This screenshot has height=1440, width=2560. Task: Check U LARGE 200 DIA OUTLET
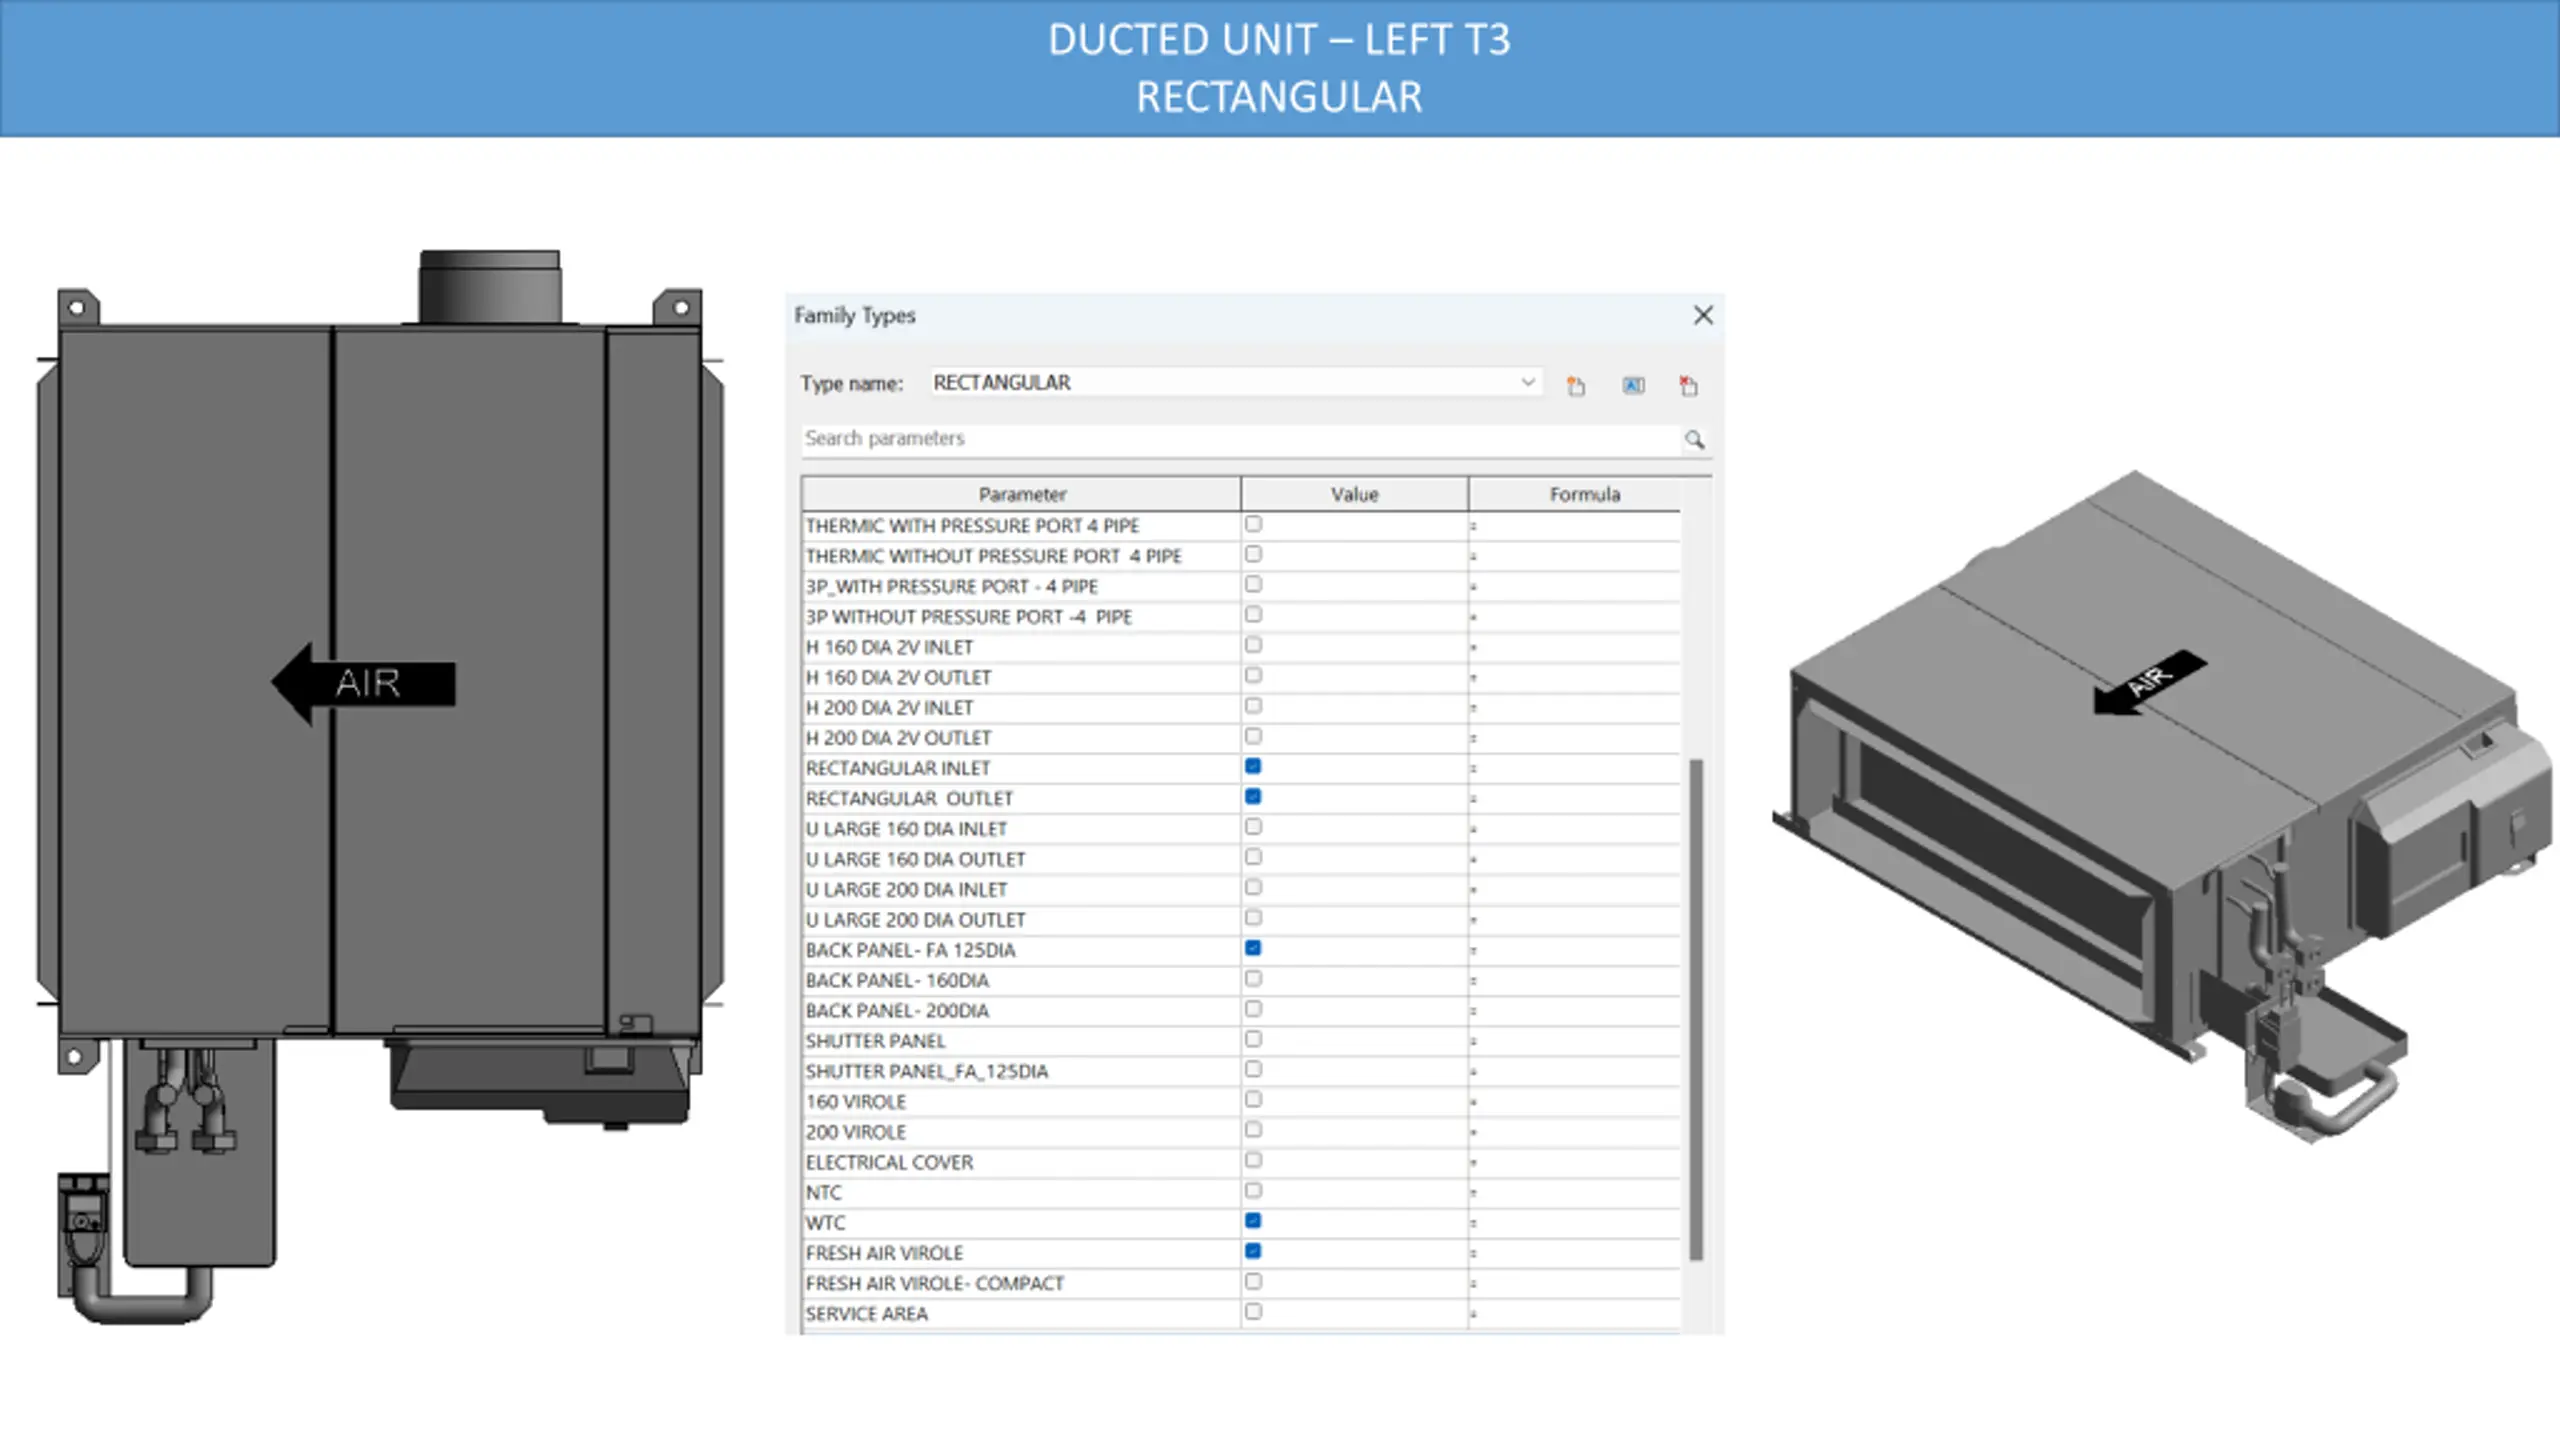[x=1253, y=918]
